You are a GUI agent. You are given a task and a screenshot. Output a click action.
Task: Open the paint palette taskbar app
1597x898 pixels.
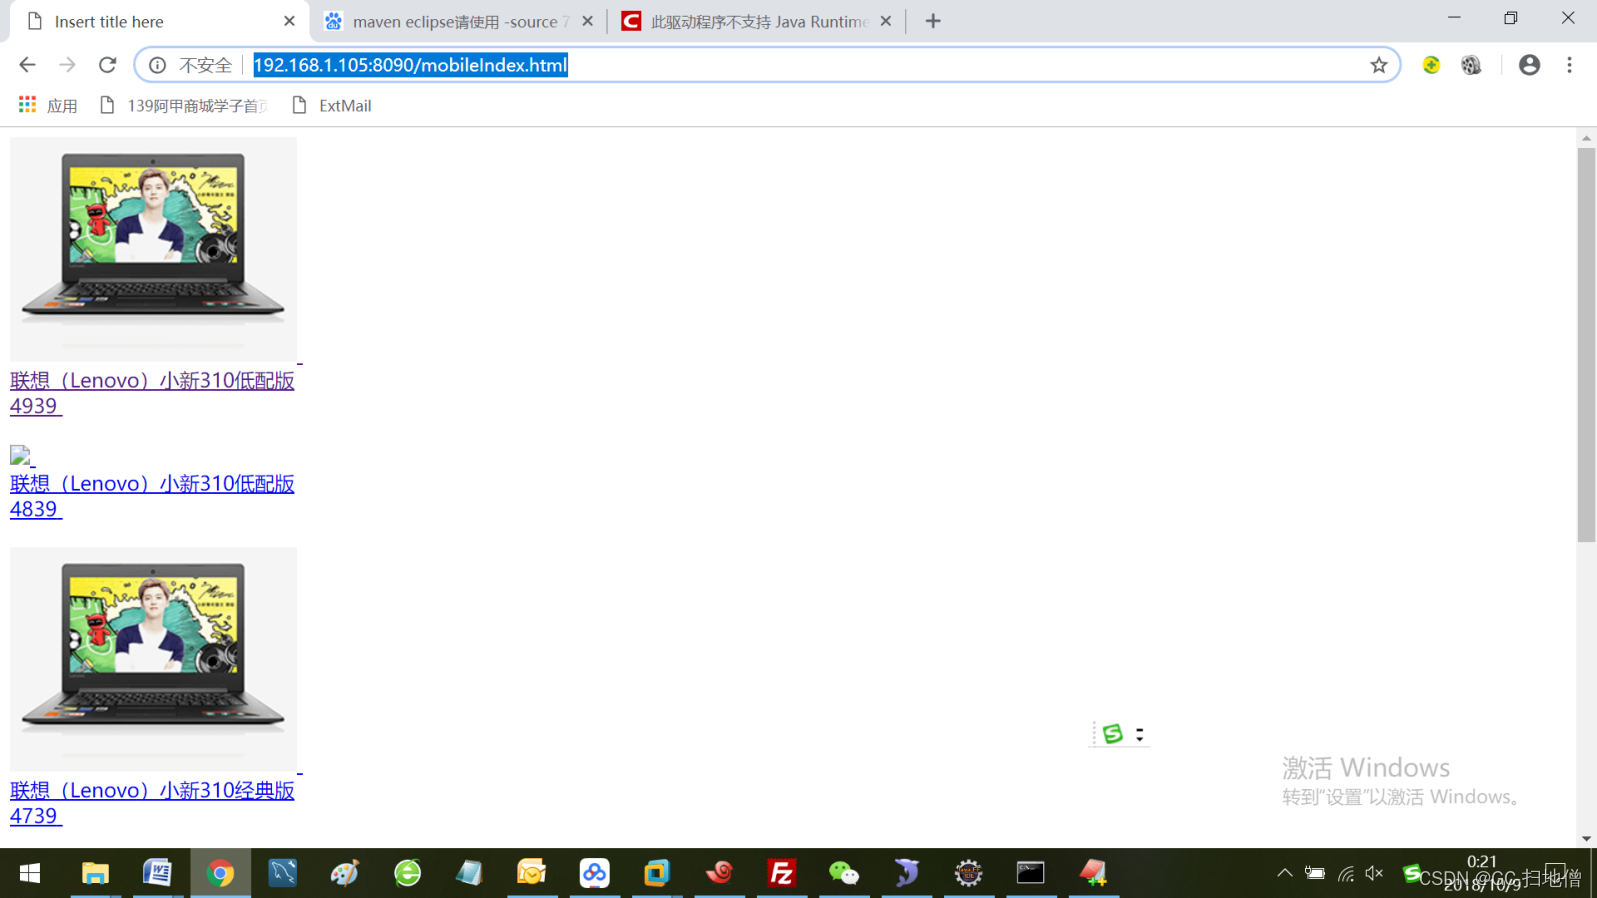[345, 873]
